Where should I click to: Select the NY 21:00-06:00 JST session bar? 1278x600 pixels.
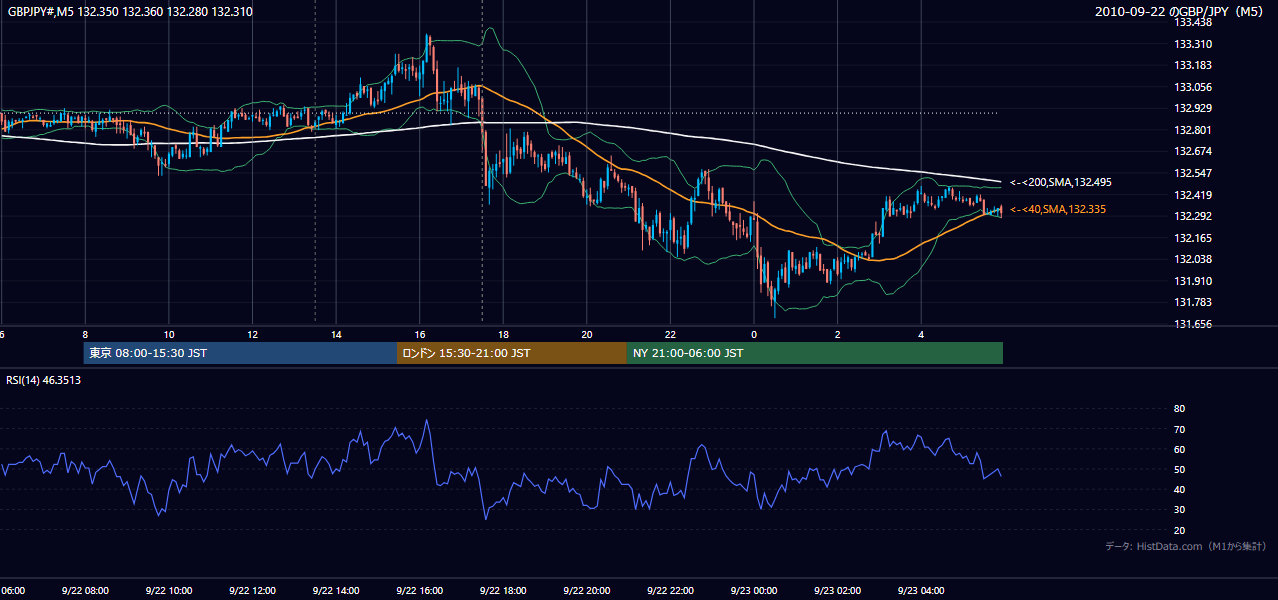pyautogui.click(x=815, y=353)
